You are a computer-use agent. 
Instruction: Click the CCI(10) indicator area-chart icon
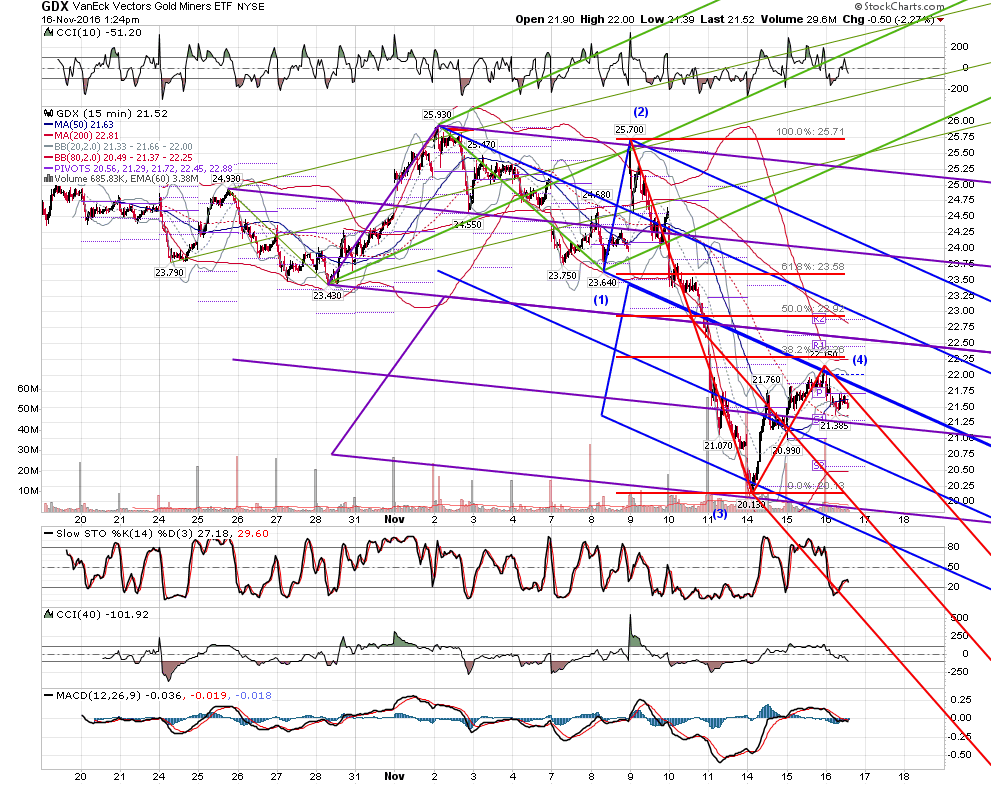(48, 32)
